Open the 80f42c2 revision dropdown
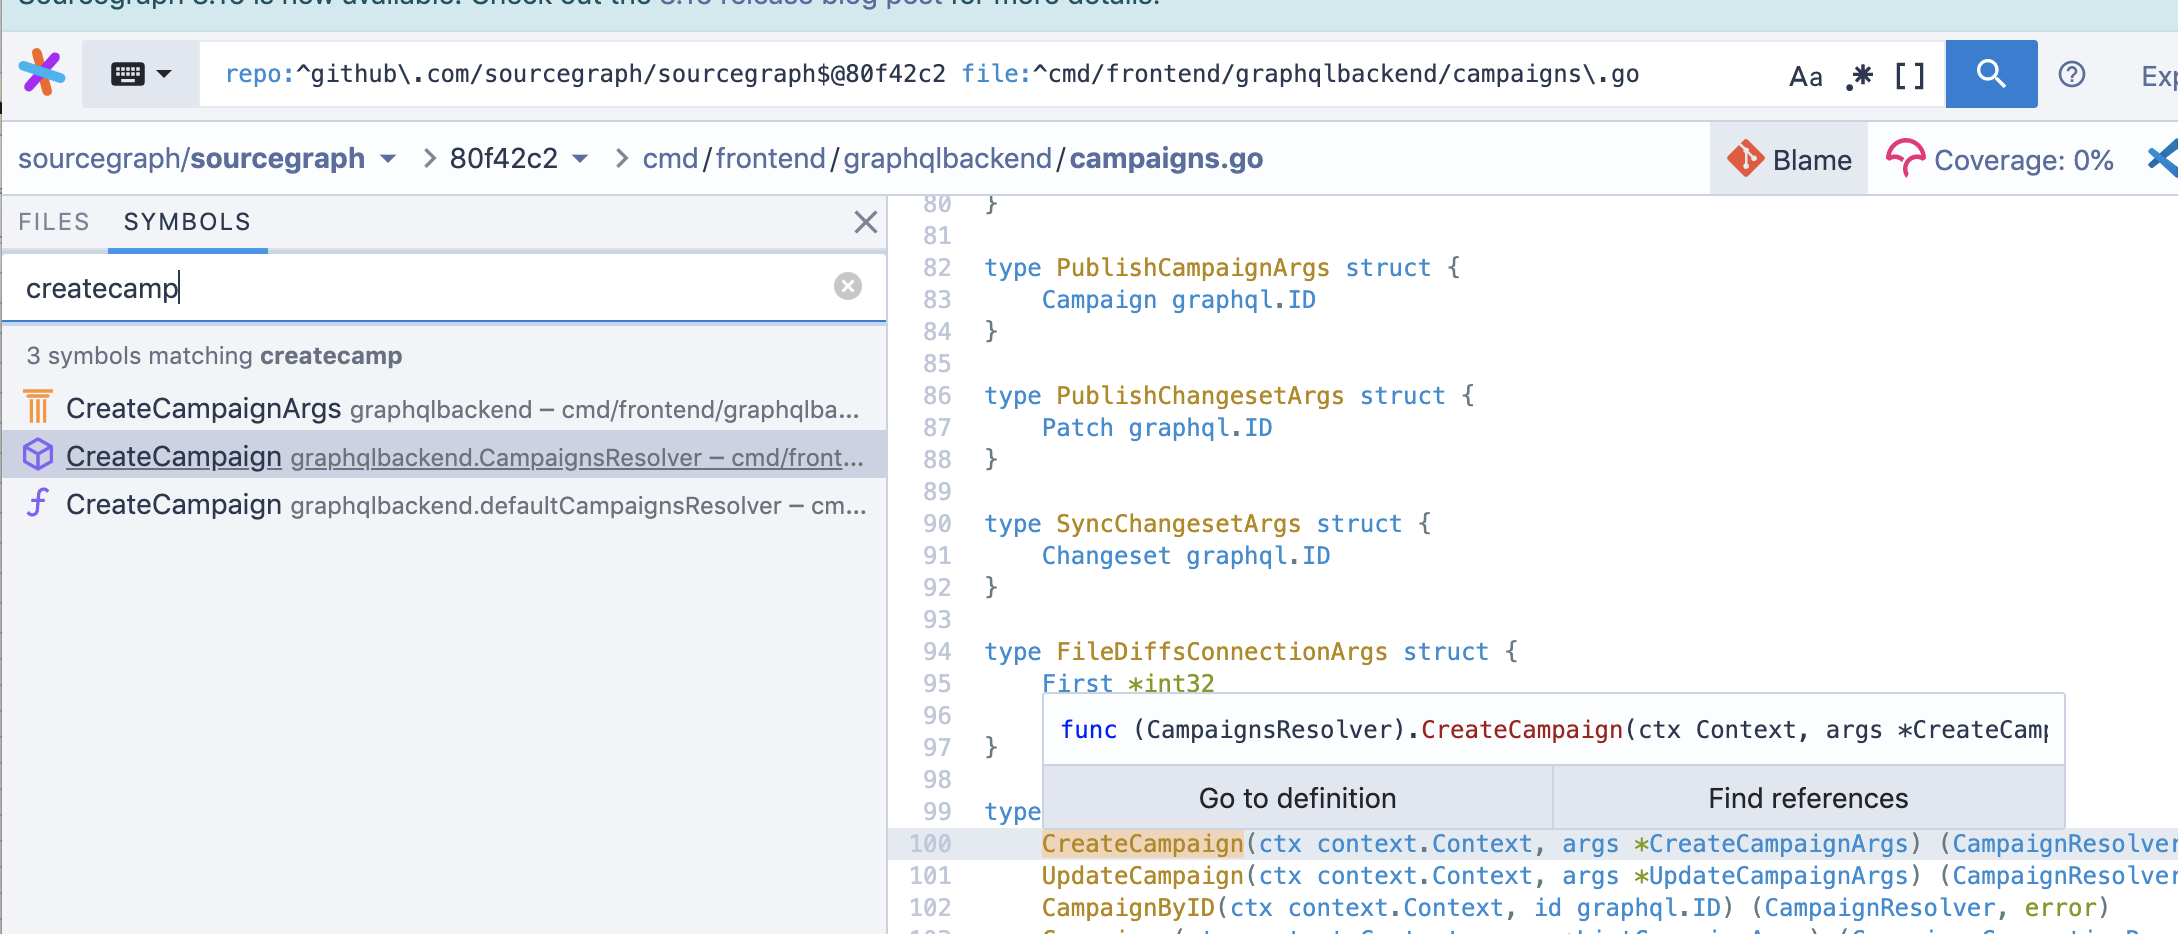 580,159
